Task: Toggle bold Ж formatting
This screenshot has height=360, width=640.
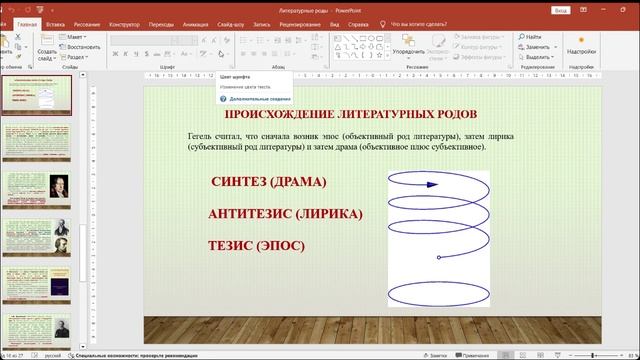Action: pyautogui.click(x=115, y=54)
